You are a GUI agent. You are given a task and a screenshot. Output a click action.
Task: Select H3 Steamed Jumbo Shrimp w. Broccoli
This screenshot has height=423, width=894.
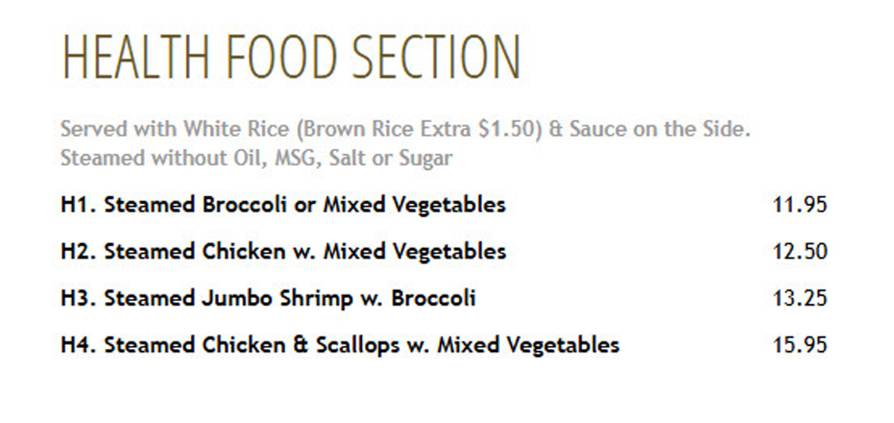(x=268, y=299)
